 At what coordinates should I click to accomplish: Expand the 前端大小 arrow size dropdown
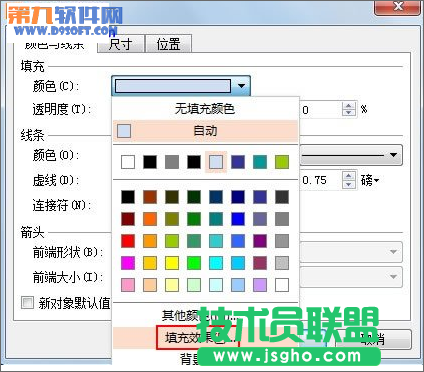coord(351,277)
